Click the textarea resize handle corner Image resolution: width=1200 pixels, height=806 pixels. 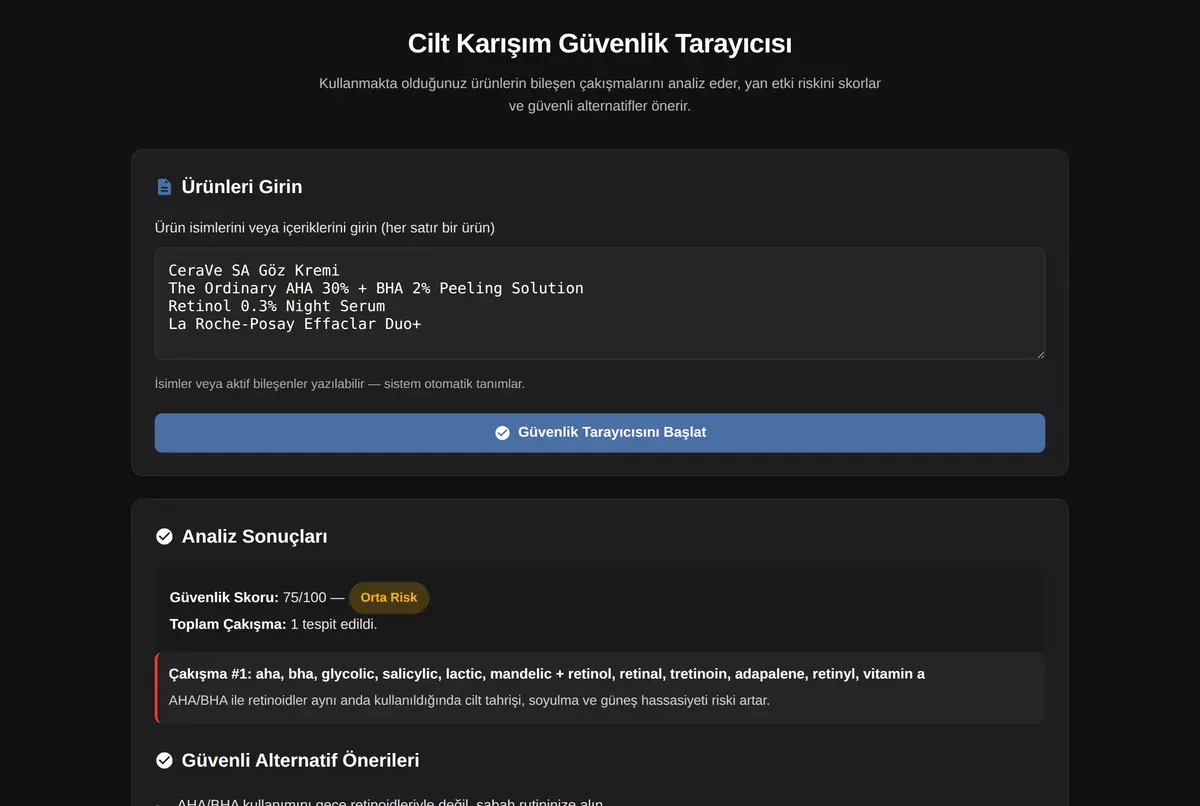tap(1038, 353)
